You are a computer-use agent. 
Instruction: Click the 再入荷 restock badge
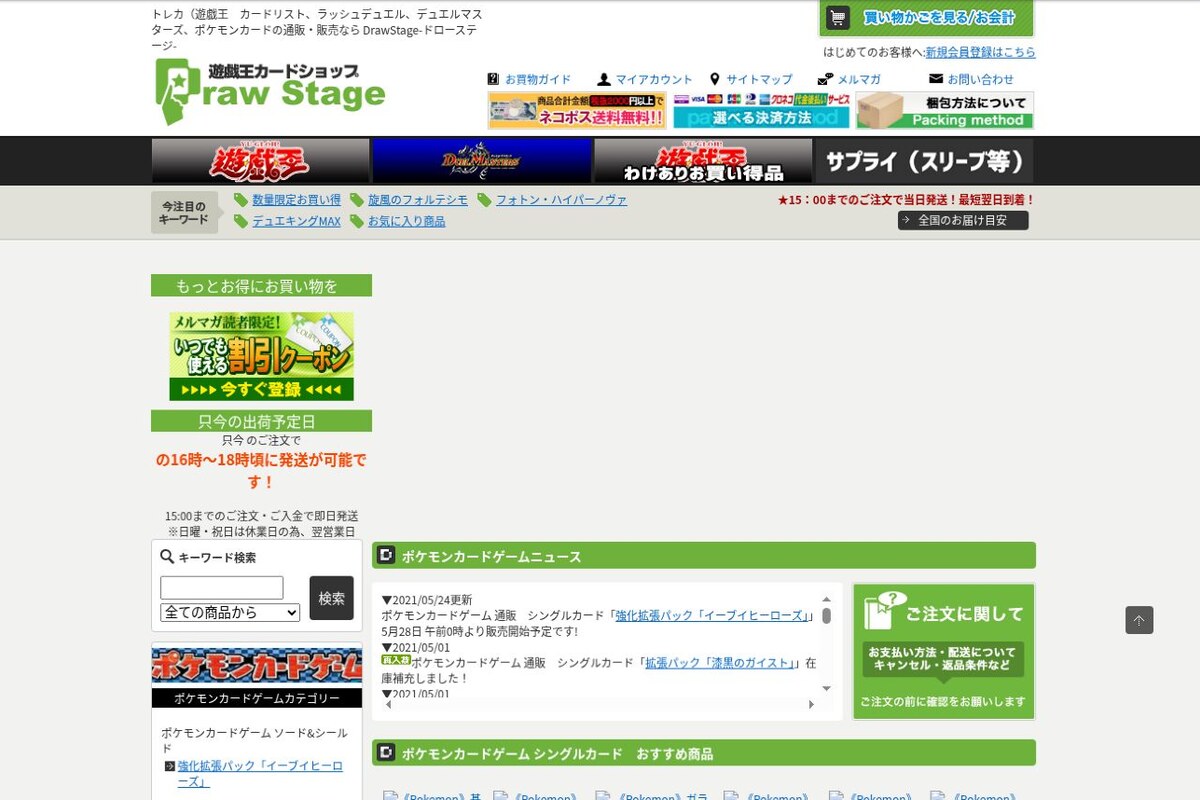click(x=396, y=660)
